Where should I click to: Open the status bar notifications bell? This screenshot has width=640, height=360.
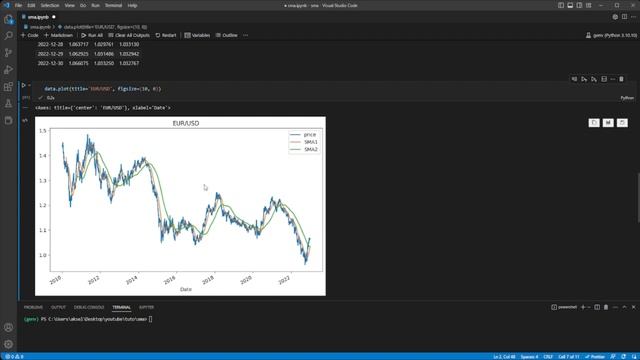pos(634,357)
